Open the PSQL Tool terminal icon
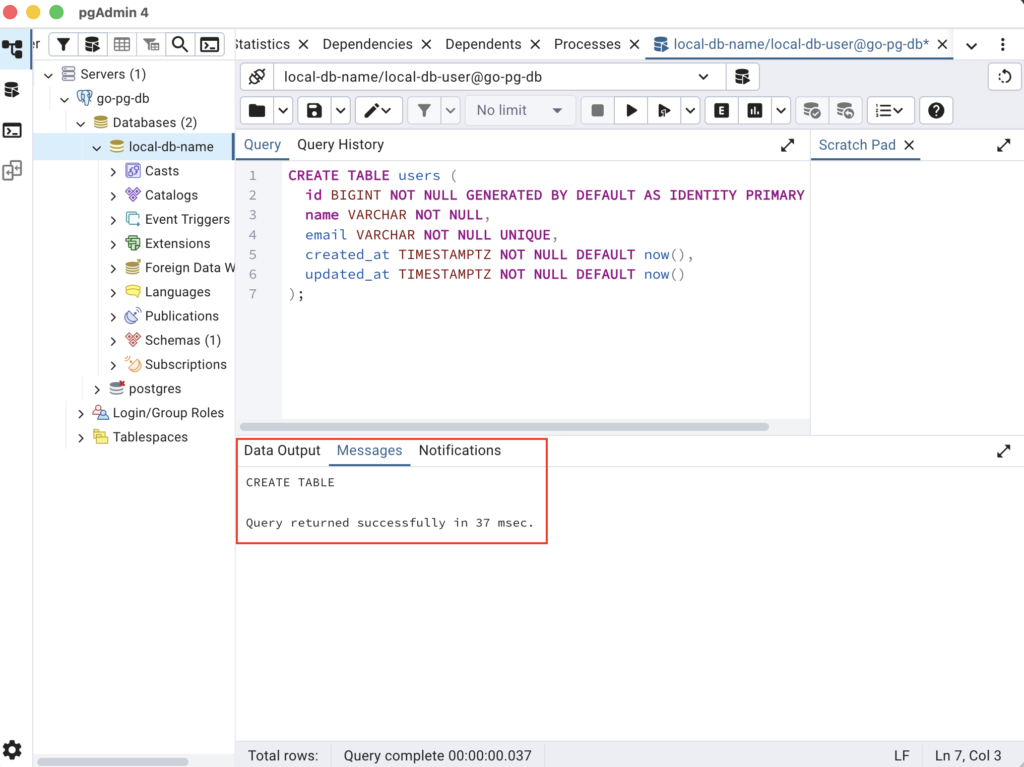This screenshot has width=1024, height=767. tap(209, 44)
